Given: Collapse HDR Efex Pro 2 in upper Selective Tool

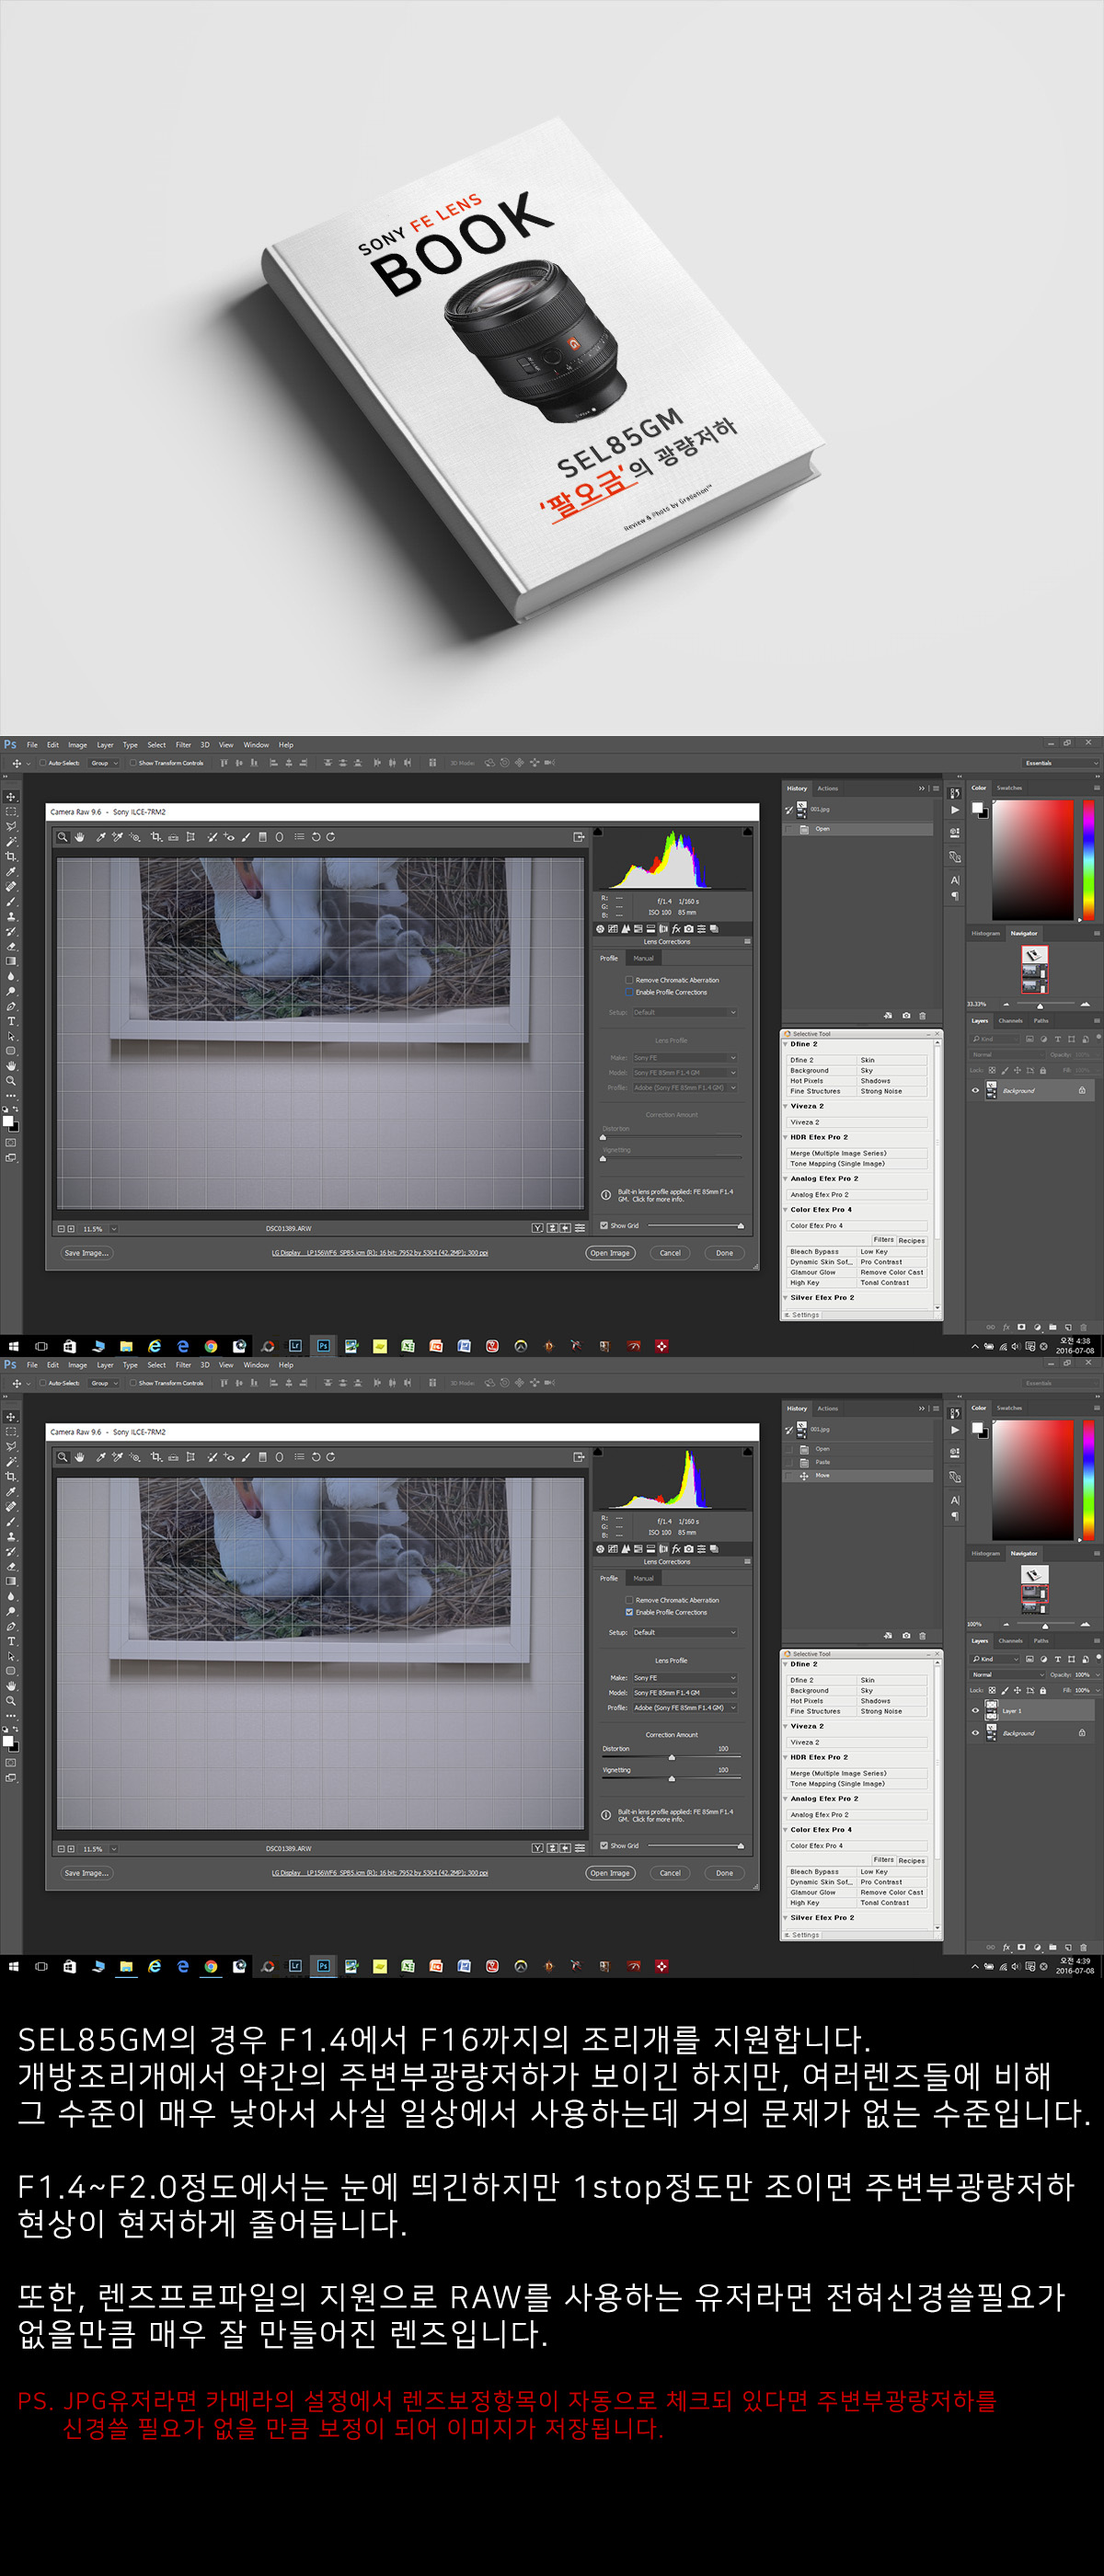Looking at the screenshot, I should pos(785,1137).
